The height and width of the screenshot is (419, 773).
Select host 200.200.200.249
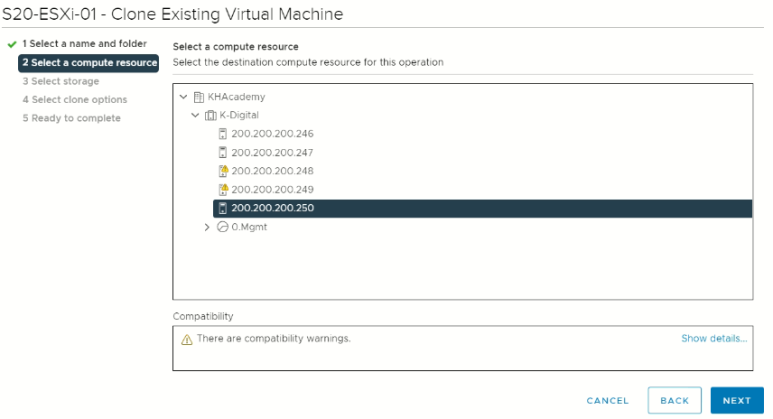(x=273, y=189)
